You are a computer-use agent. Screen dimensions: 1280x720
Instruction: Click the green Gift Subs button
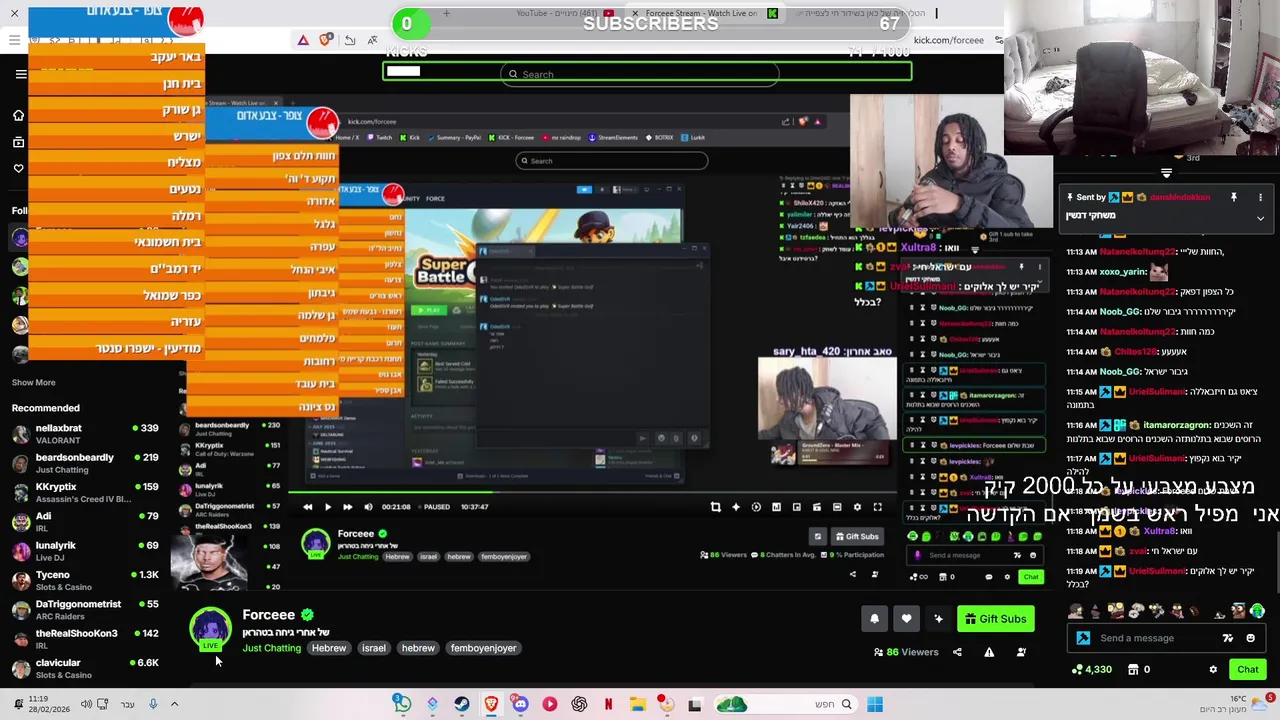995,619
